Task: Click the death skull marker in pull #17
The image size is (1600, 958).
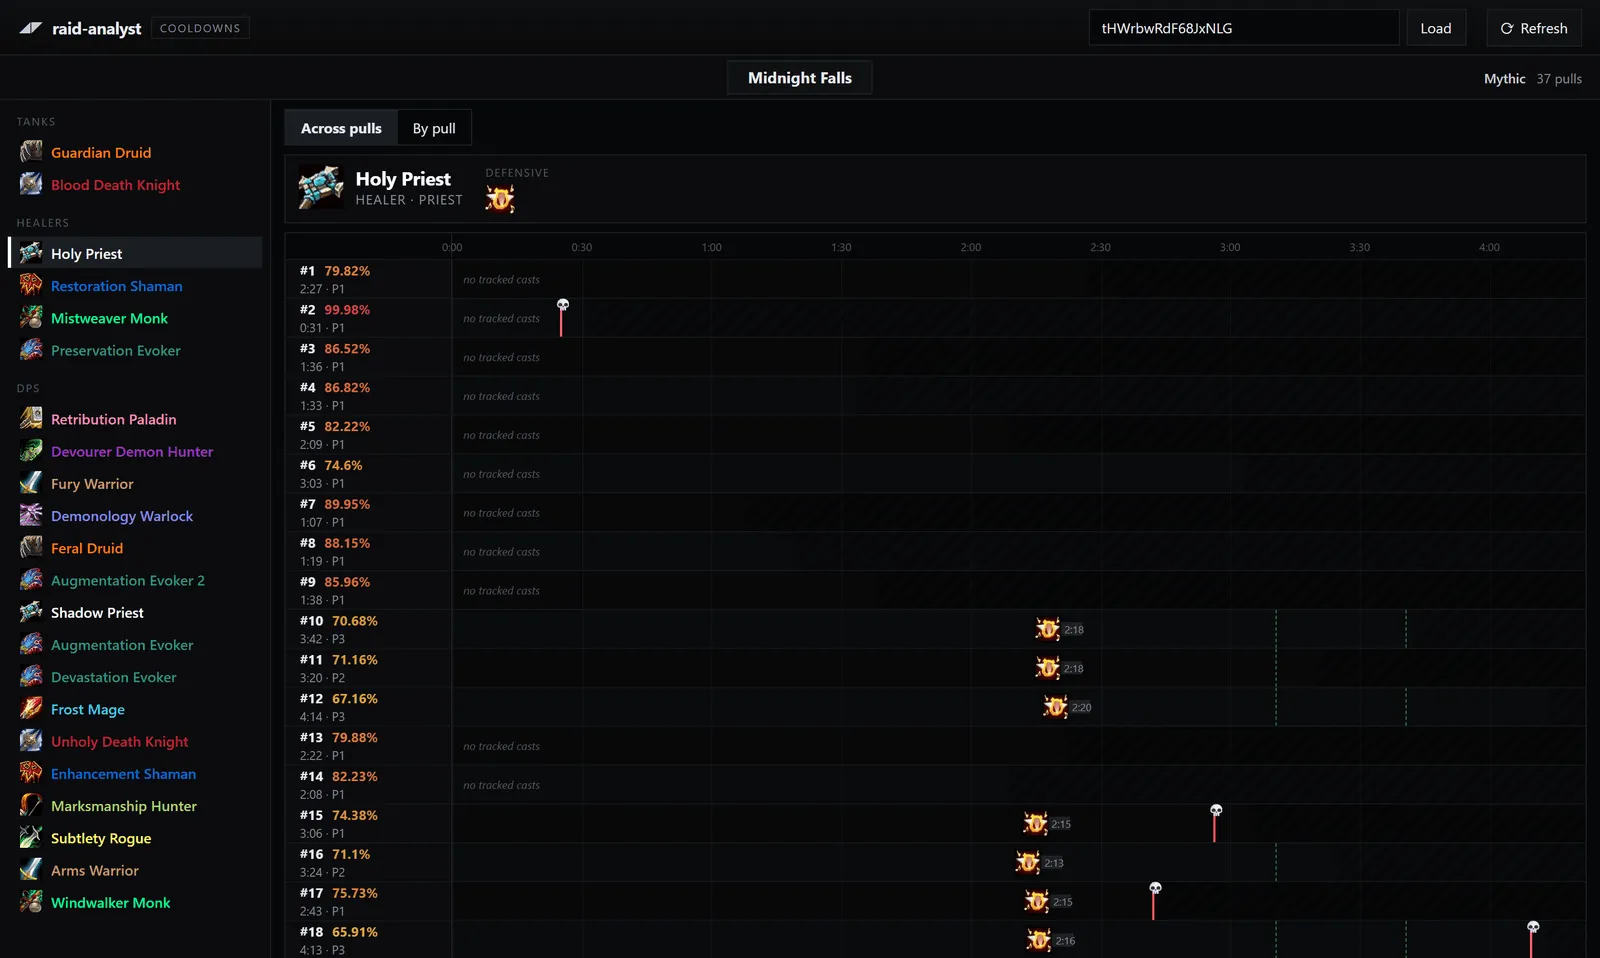Action: pyautogui.click(x=1155, y=888)
